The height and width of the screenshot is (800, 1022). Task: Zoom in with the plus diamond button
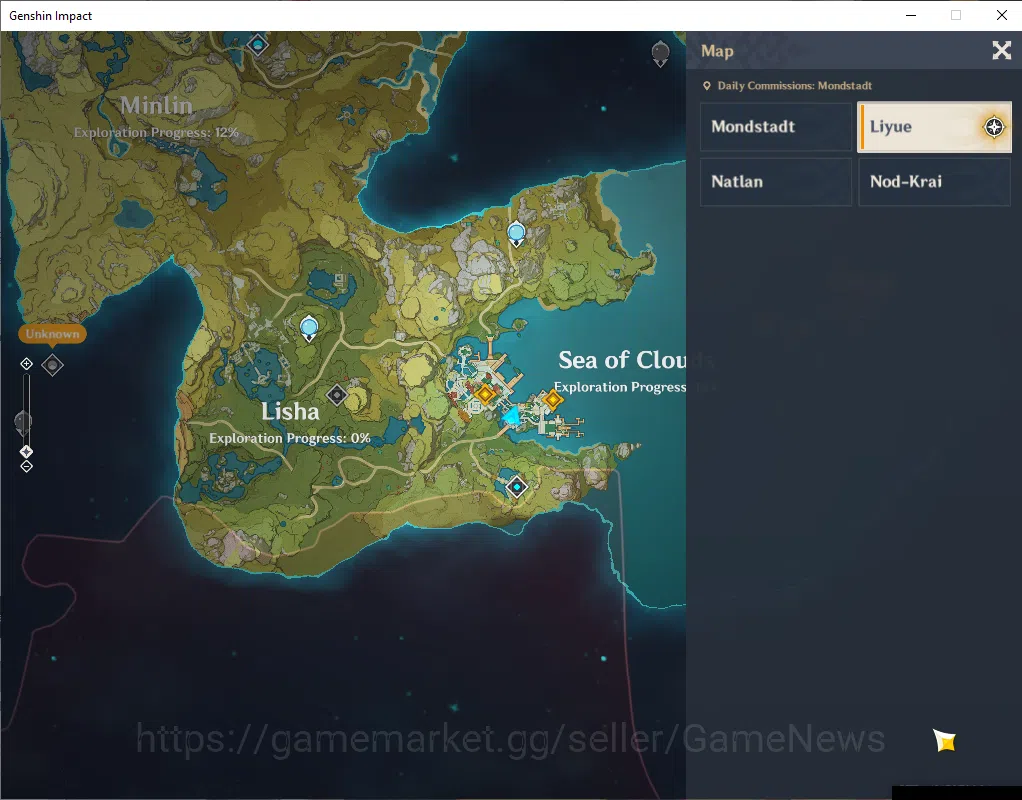click(x=26, y=363)
